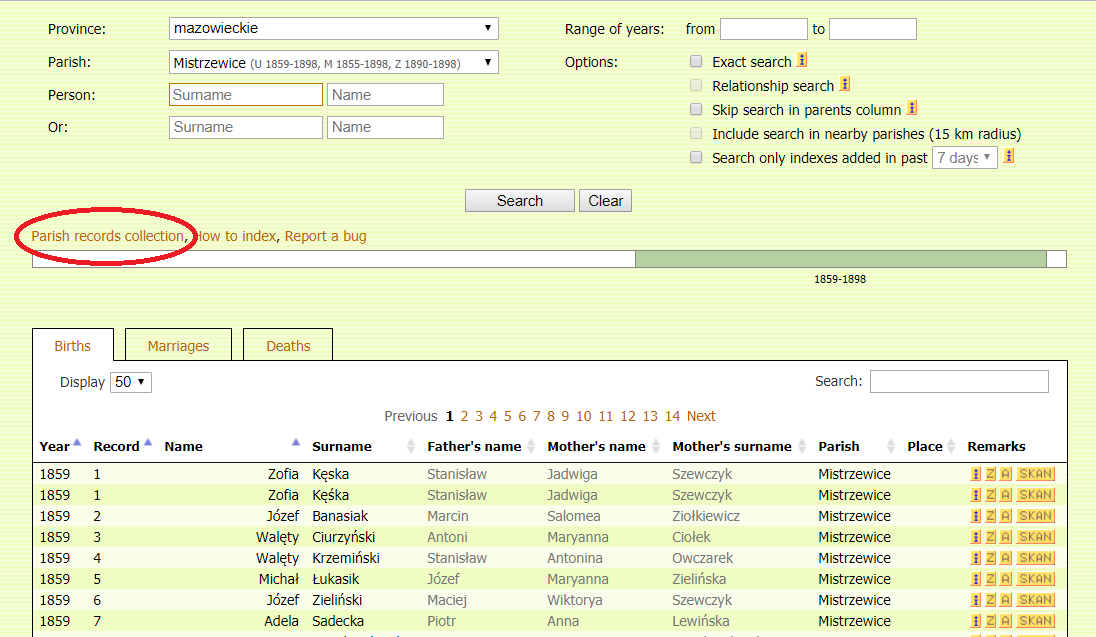
Task: Click the Z icon in Walęty Ciurzyński row
Action: (x=990, y=537)
